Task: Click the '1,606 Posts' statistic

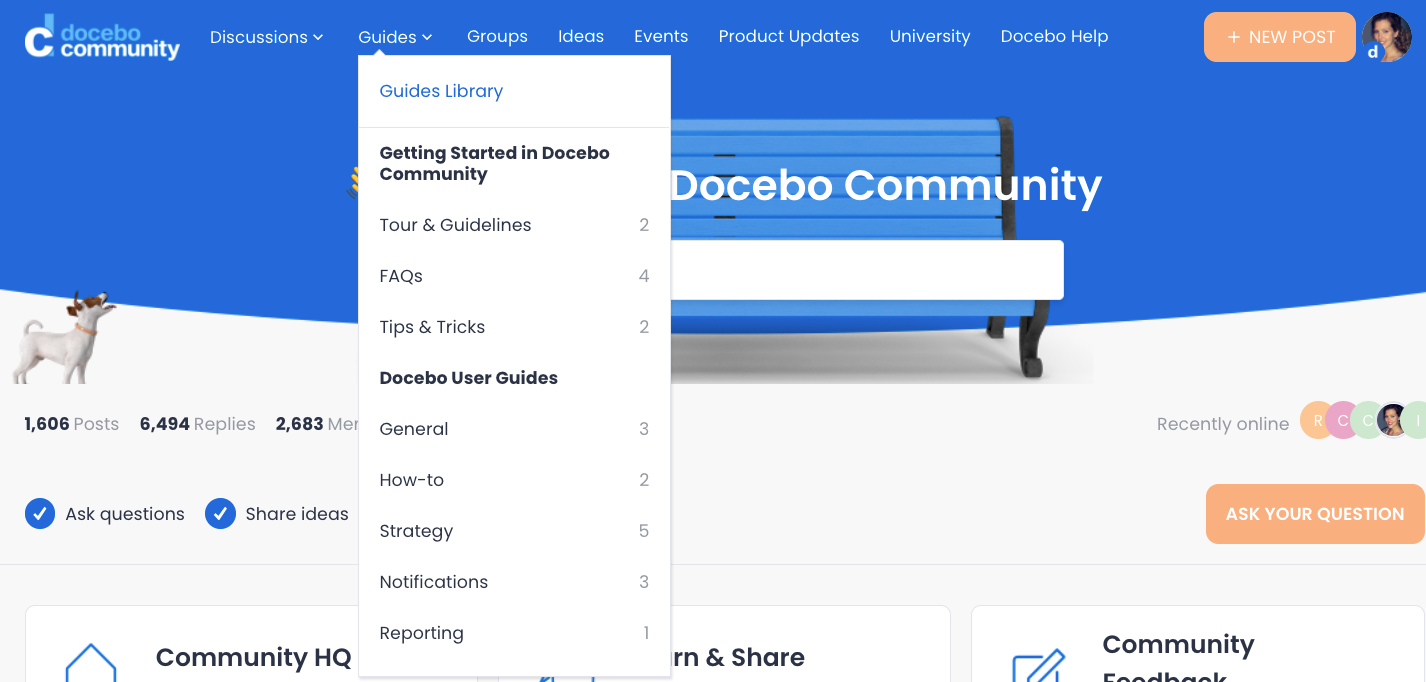Action: [x=72, y=424]
